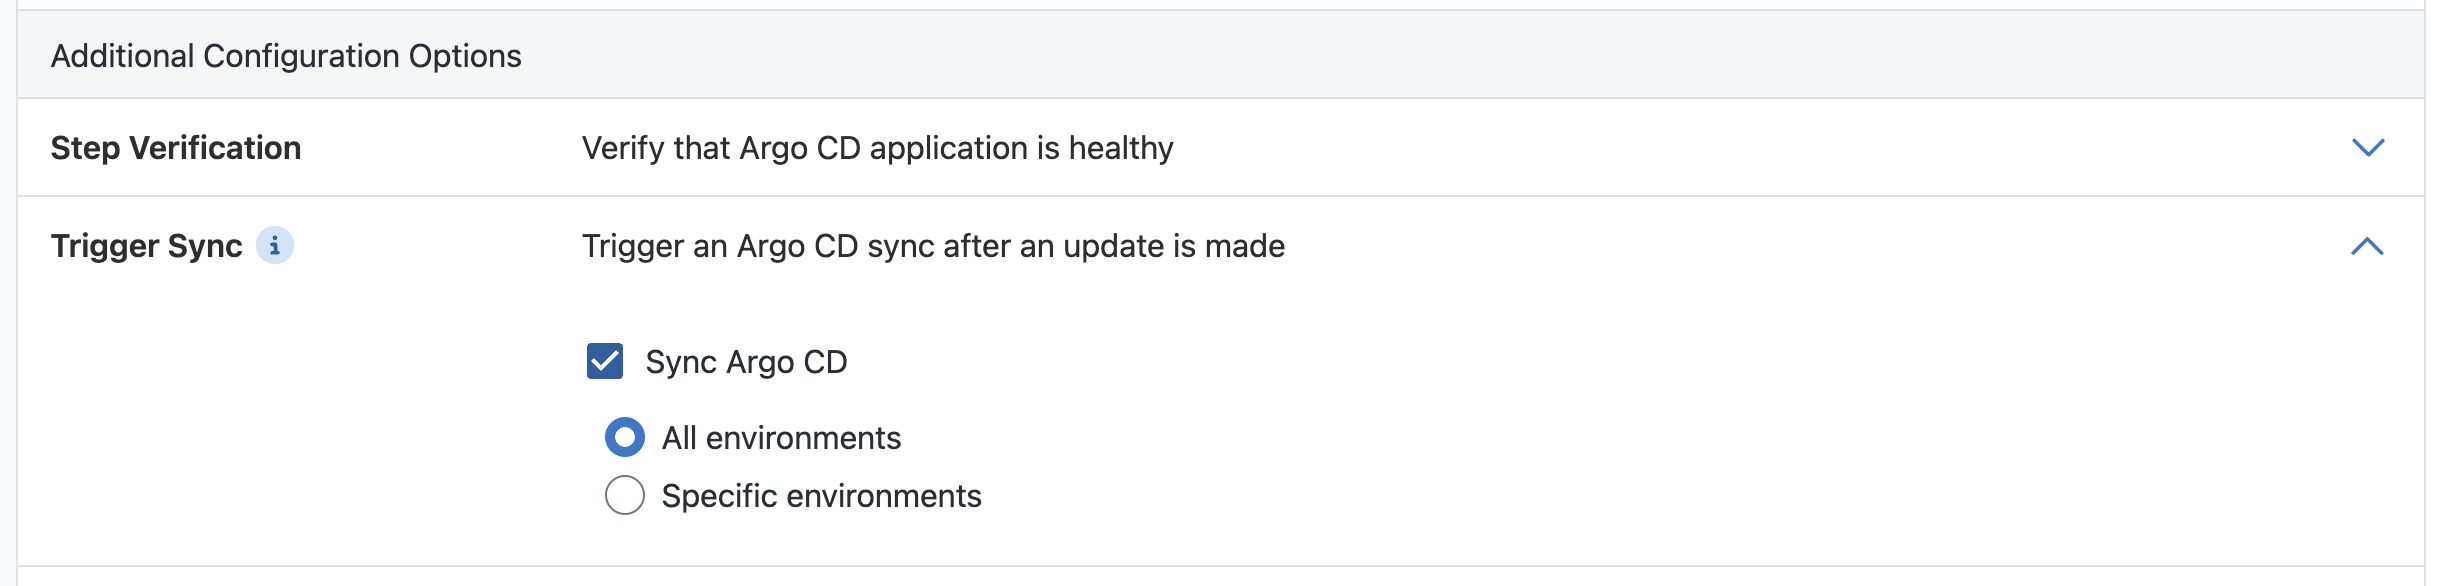Click the healthy application verification description text
Image resolution: width=2438 pixels, height=586 pixels.
(878, 148)
